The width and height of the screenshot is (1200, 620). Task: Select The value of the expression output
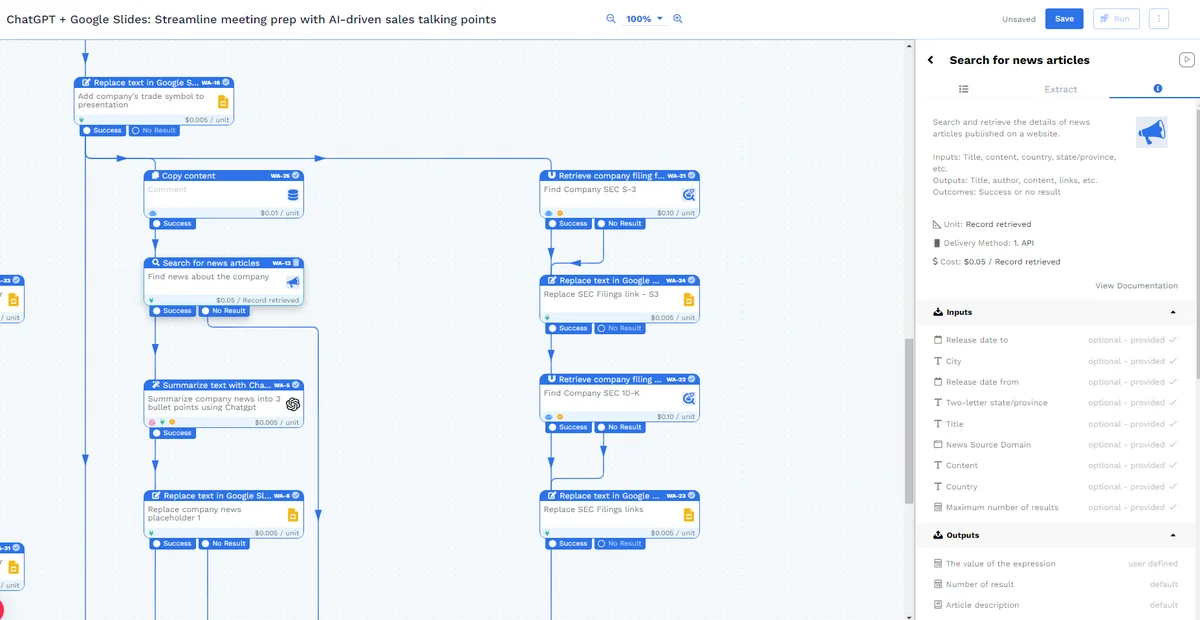pyautogui.click(x=1055, y=563)
